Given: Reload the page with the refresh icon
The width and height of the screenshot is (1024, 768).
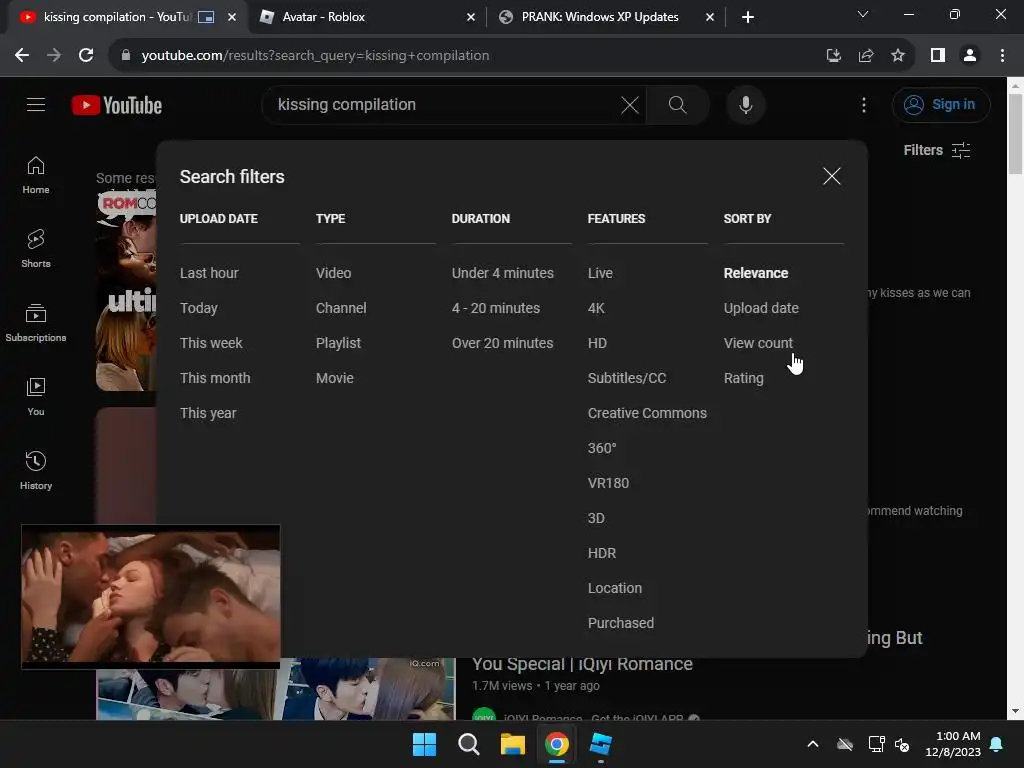Looking at the screenshot, I should coord(86,56).
